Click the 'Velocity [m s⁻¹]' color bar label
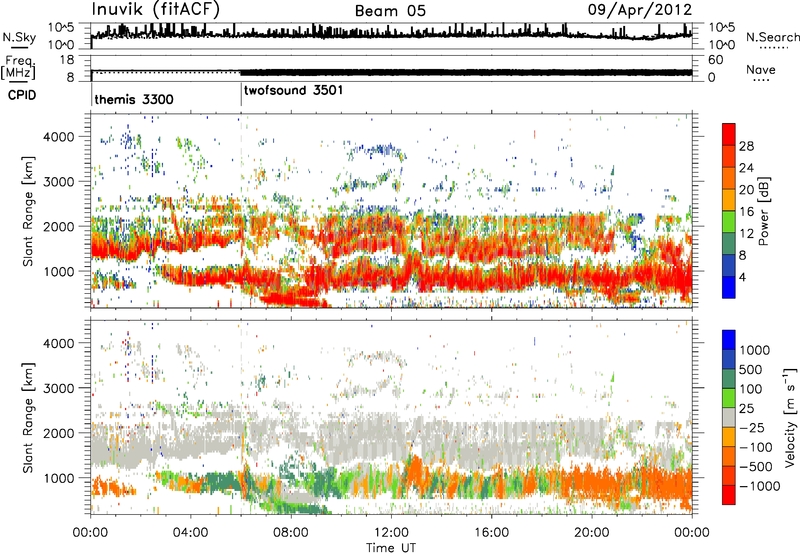The width and height of the screenshot is (800, 554). [x=790, y=417]
